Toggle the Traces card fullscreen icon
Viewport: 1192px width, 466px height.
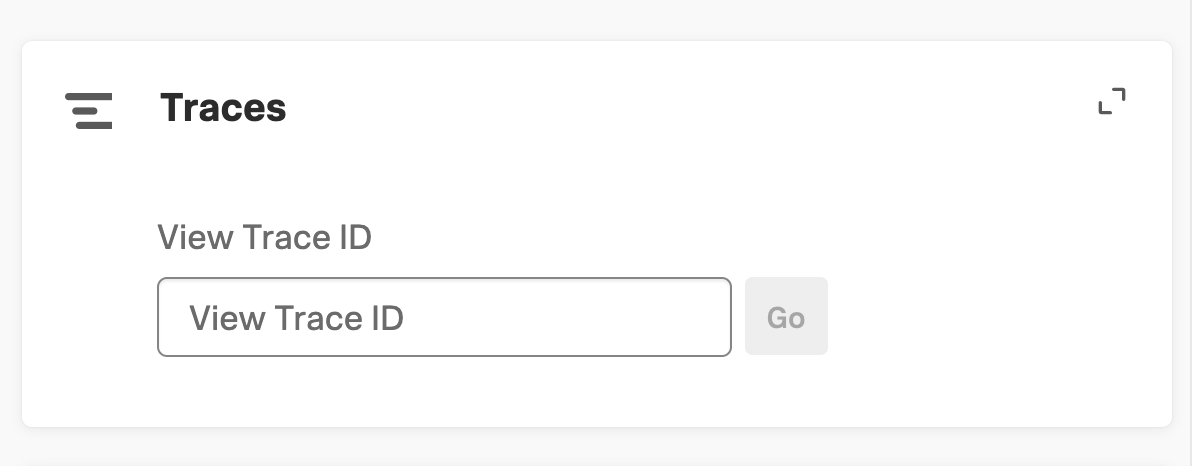click(1111, 102)
